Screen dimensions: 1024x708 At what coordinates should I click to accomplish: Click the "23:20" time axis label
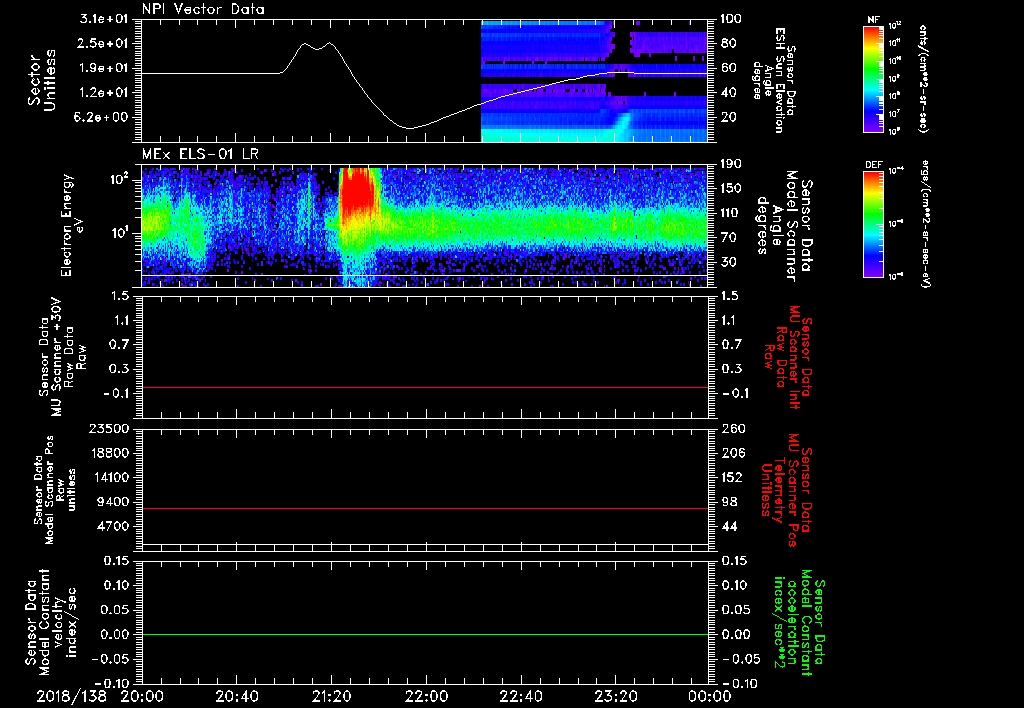pyautogui.click(x=615, y=696)
